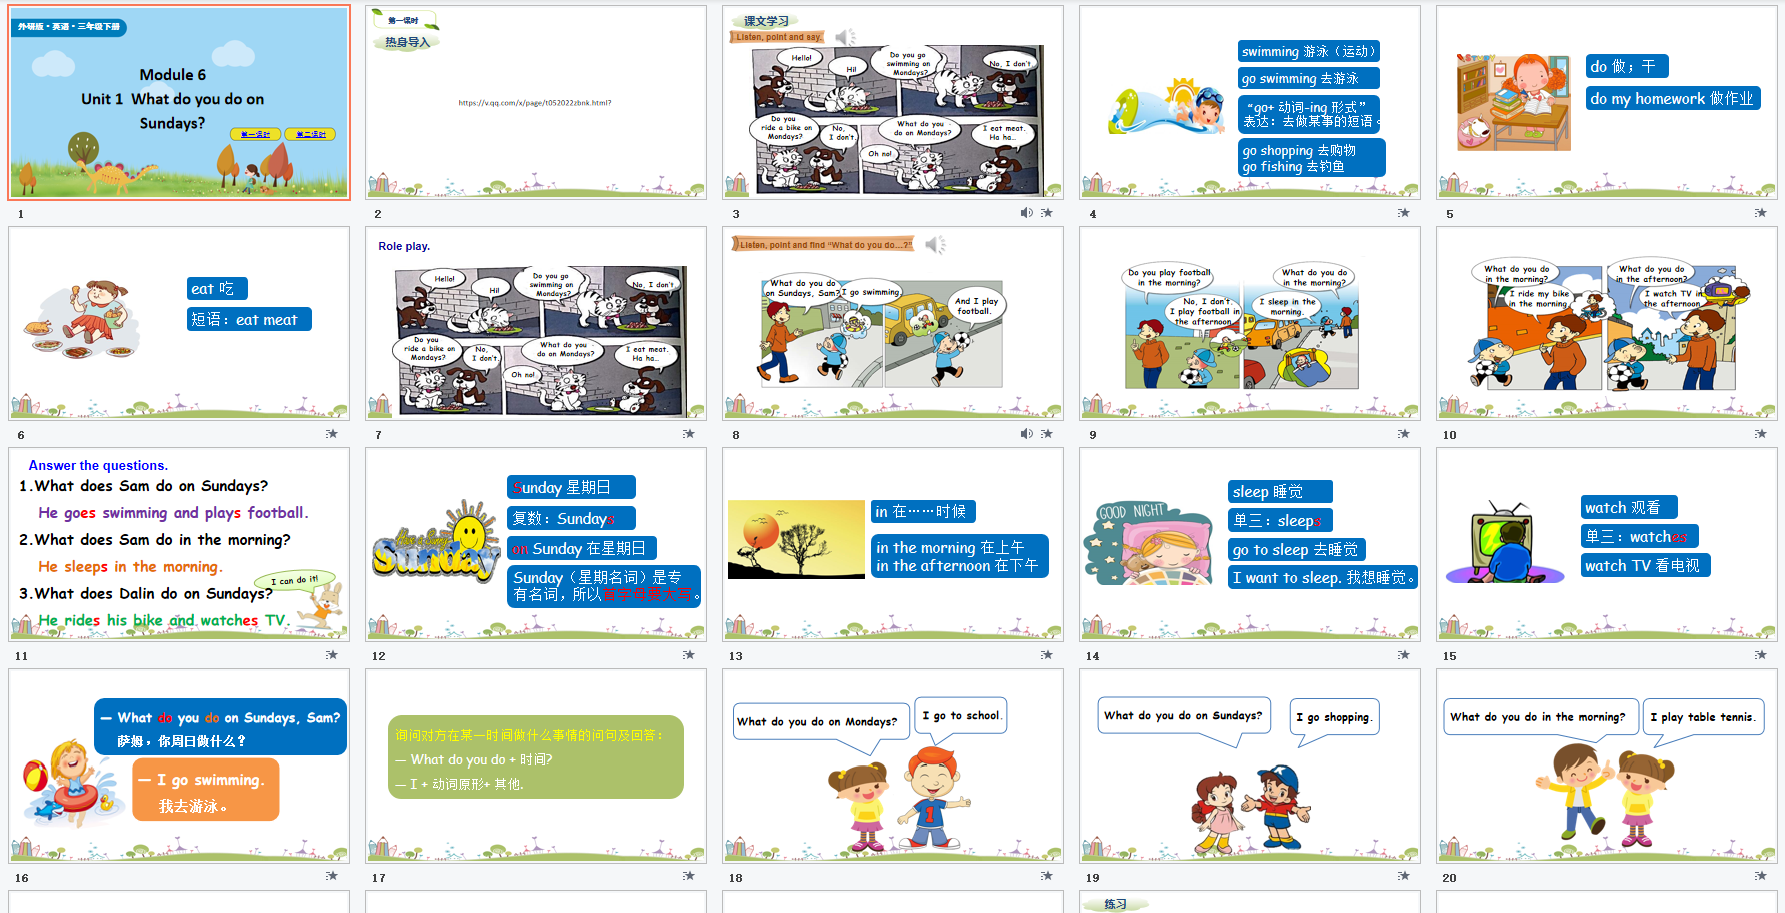
Task: Preview the animation star under slide 20
Action: click(1761, 876)
